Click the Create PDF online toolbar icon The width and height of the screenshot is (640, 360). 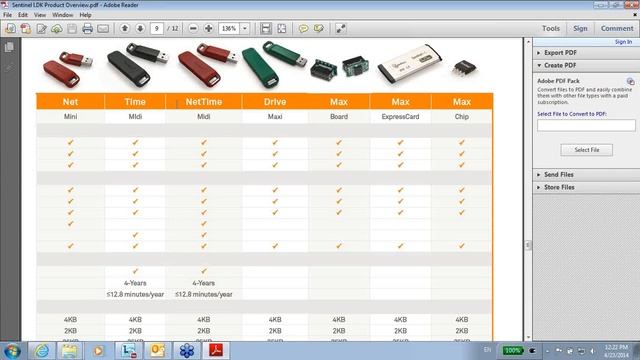(26, 29)
